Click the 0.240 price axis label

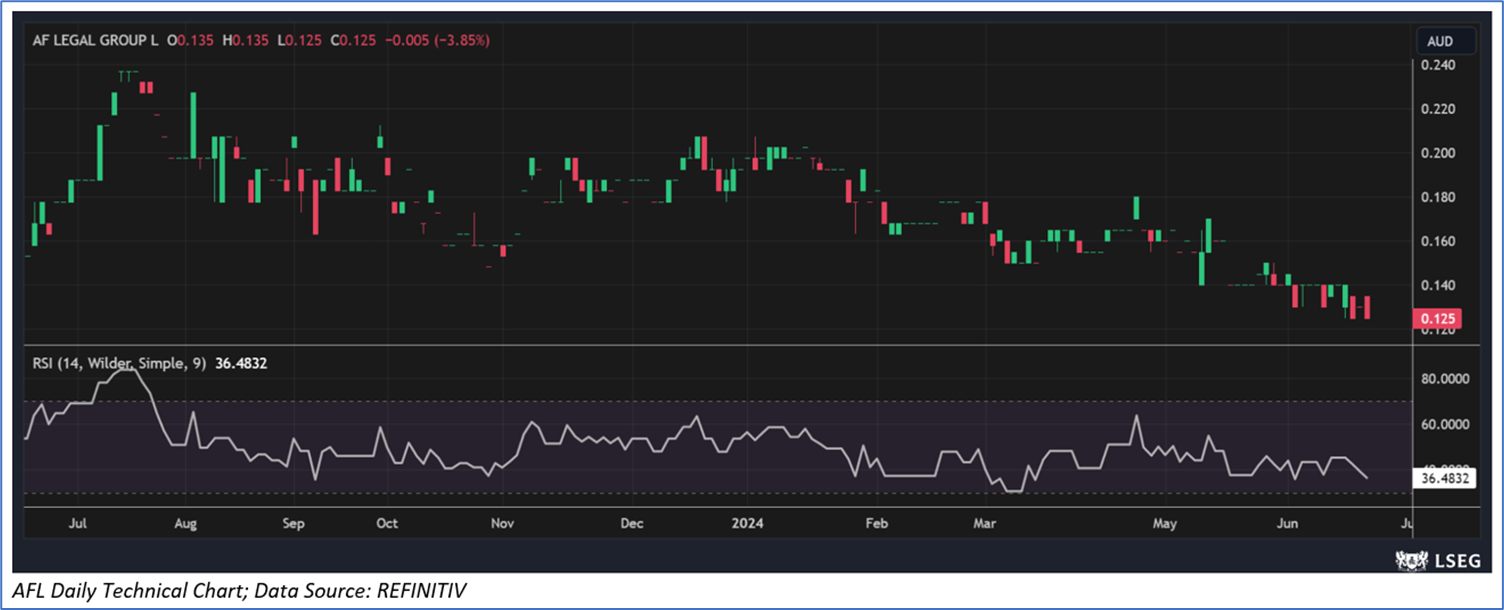[x=1437, y=65]
